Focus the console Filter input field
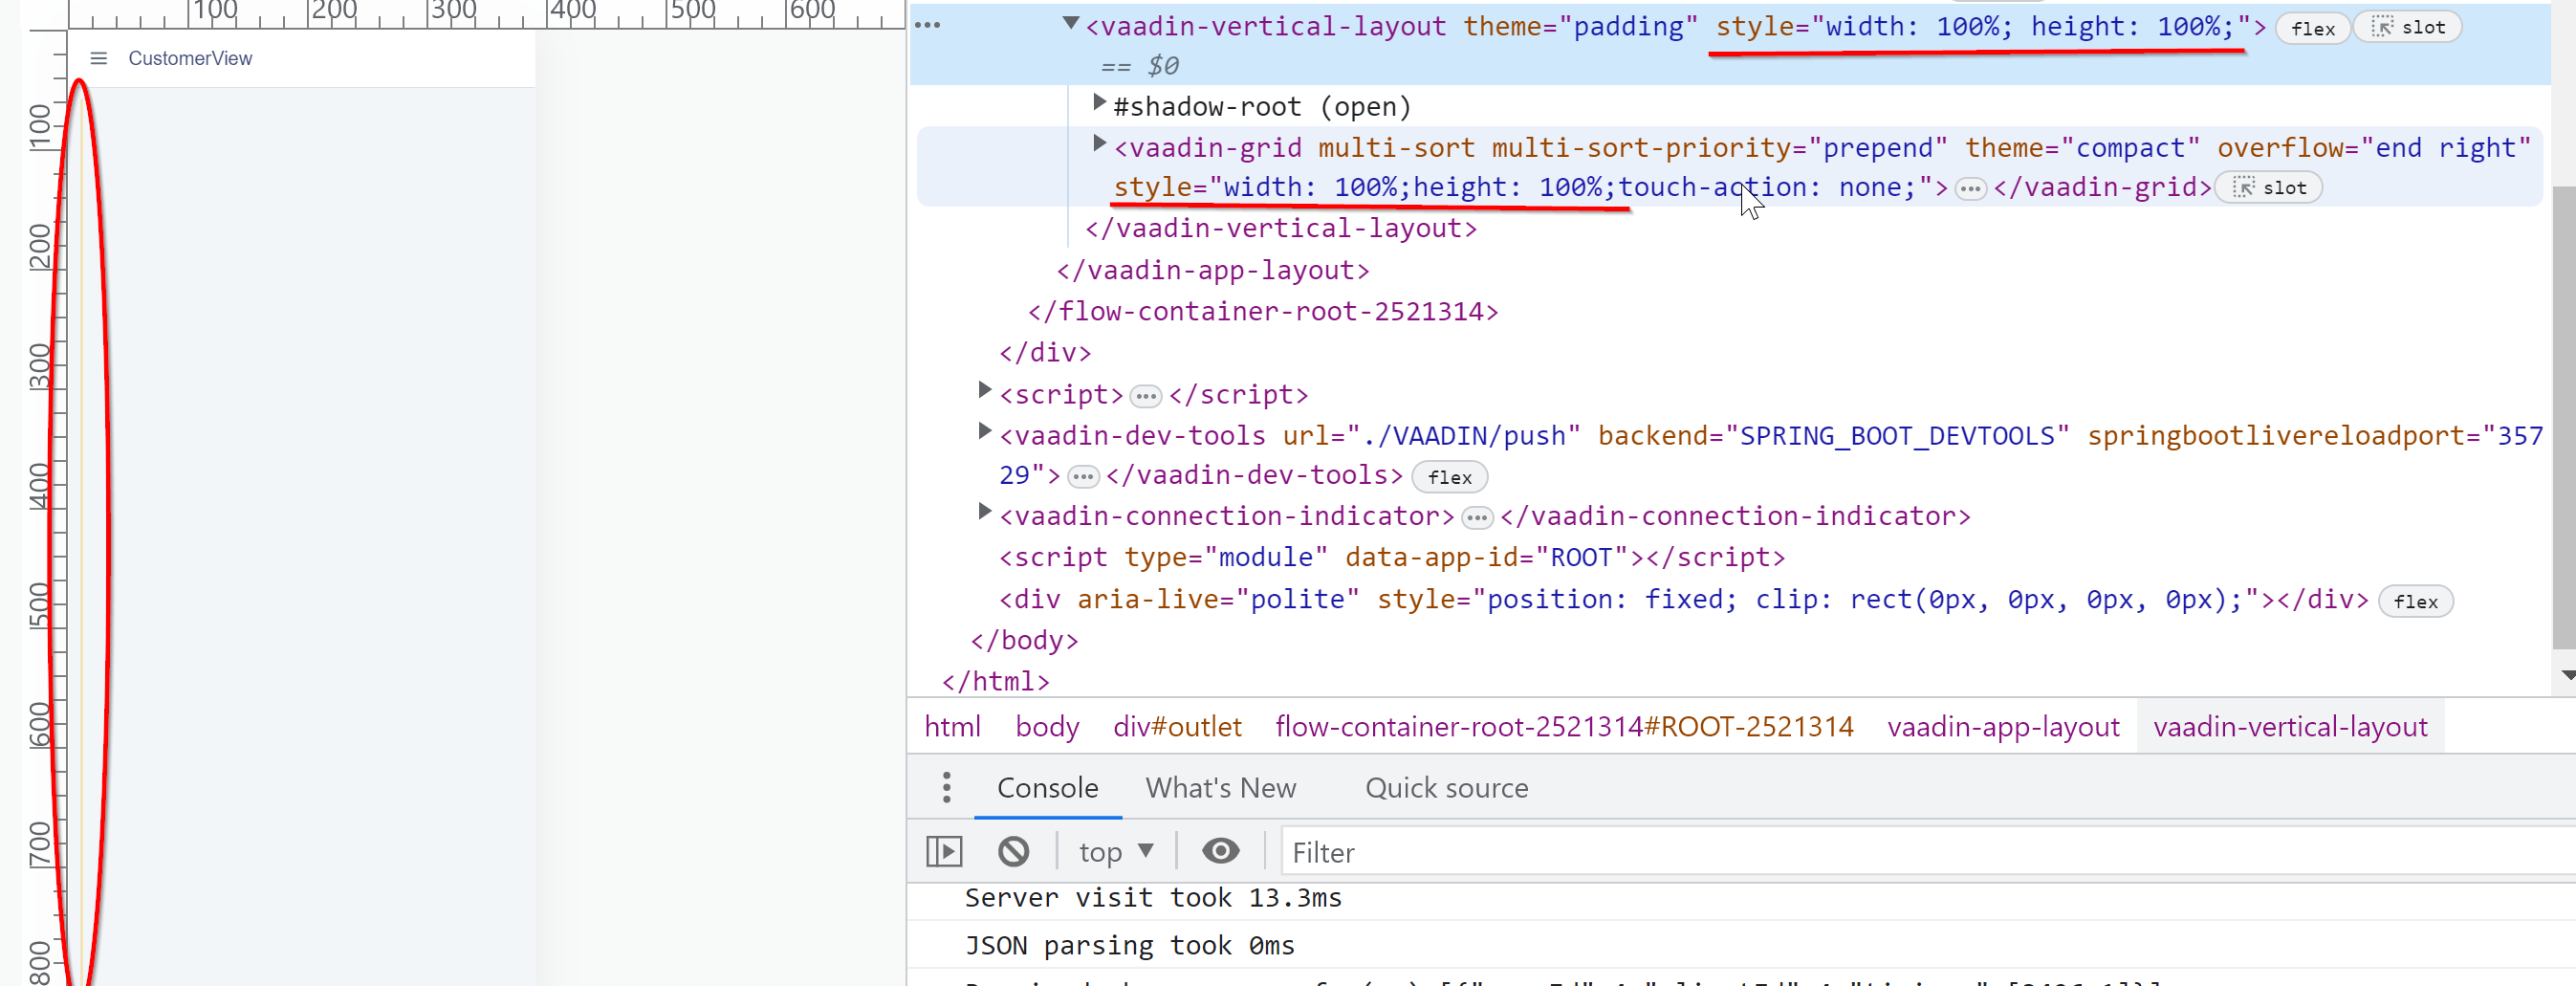This screenshot has width=2576, height=986. pyautogui.click(x=1928, y=852)
